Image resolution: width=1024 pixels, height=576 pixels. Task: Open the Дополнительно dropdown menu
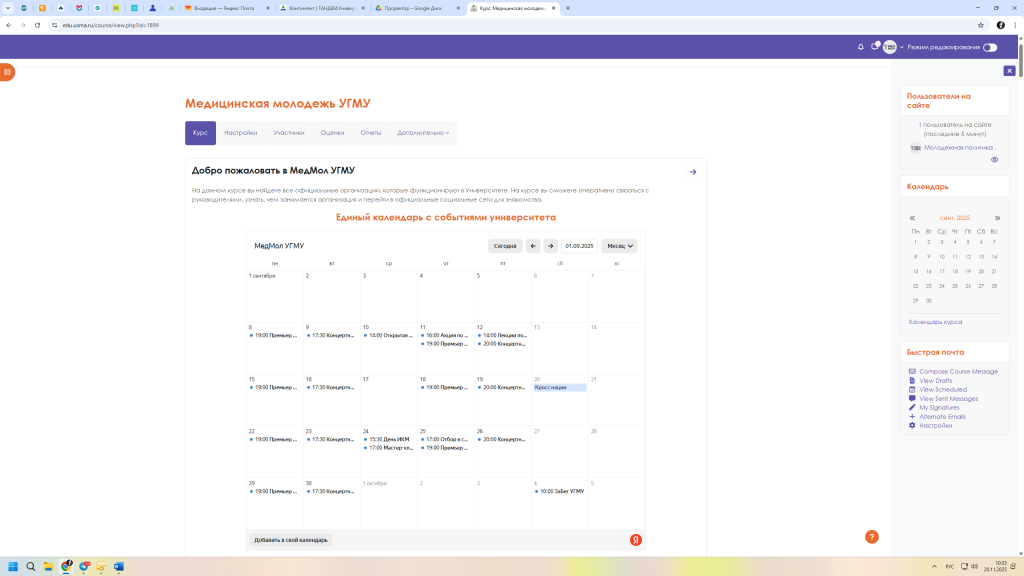423,133
